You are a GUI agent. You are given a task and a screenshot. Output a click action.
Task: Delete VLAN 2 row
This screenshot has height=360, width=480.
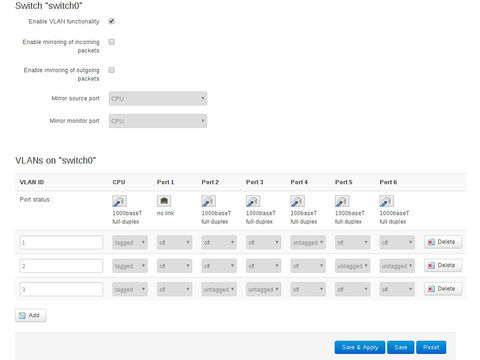coord(443,265)
